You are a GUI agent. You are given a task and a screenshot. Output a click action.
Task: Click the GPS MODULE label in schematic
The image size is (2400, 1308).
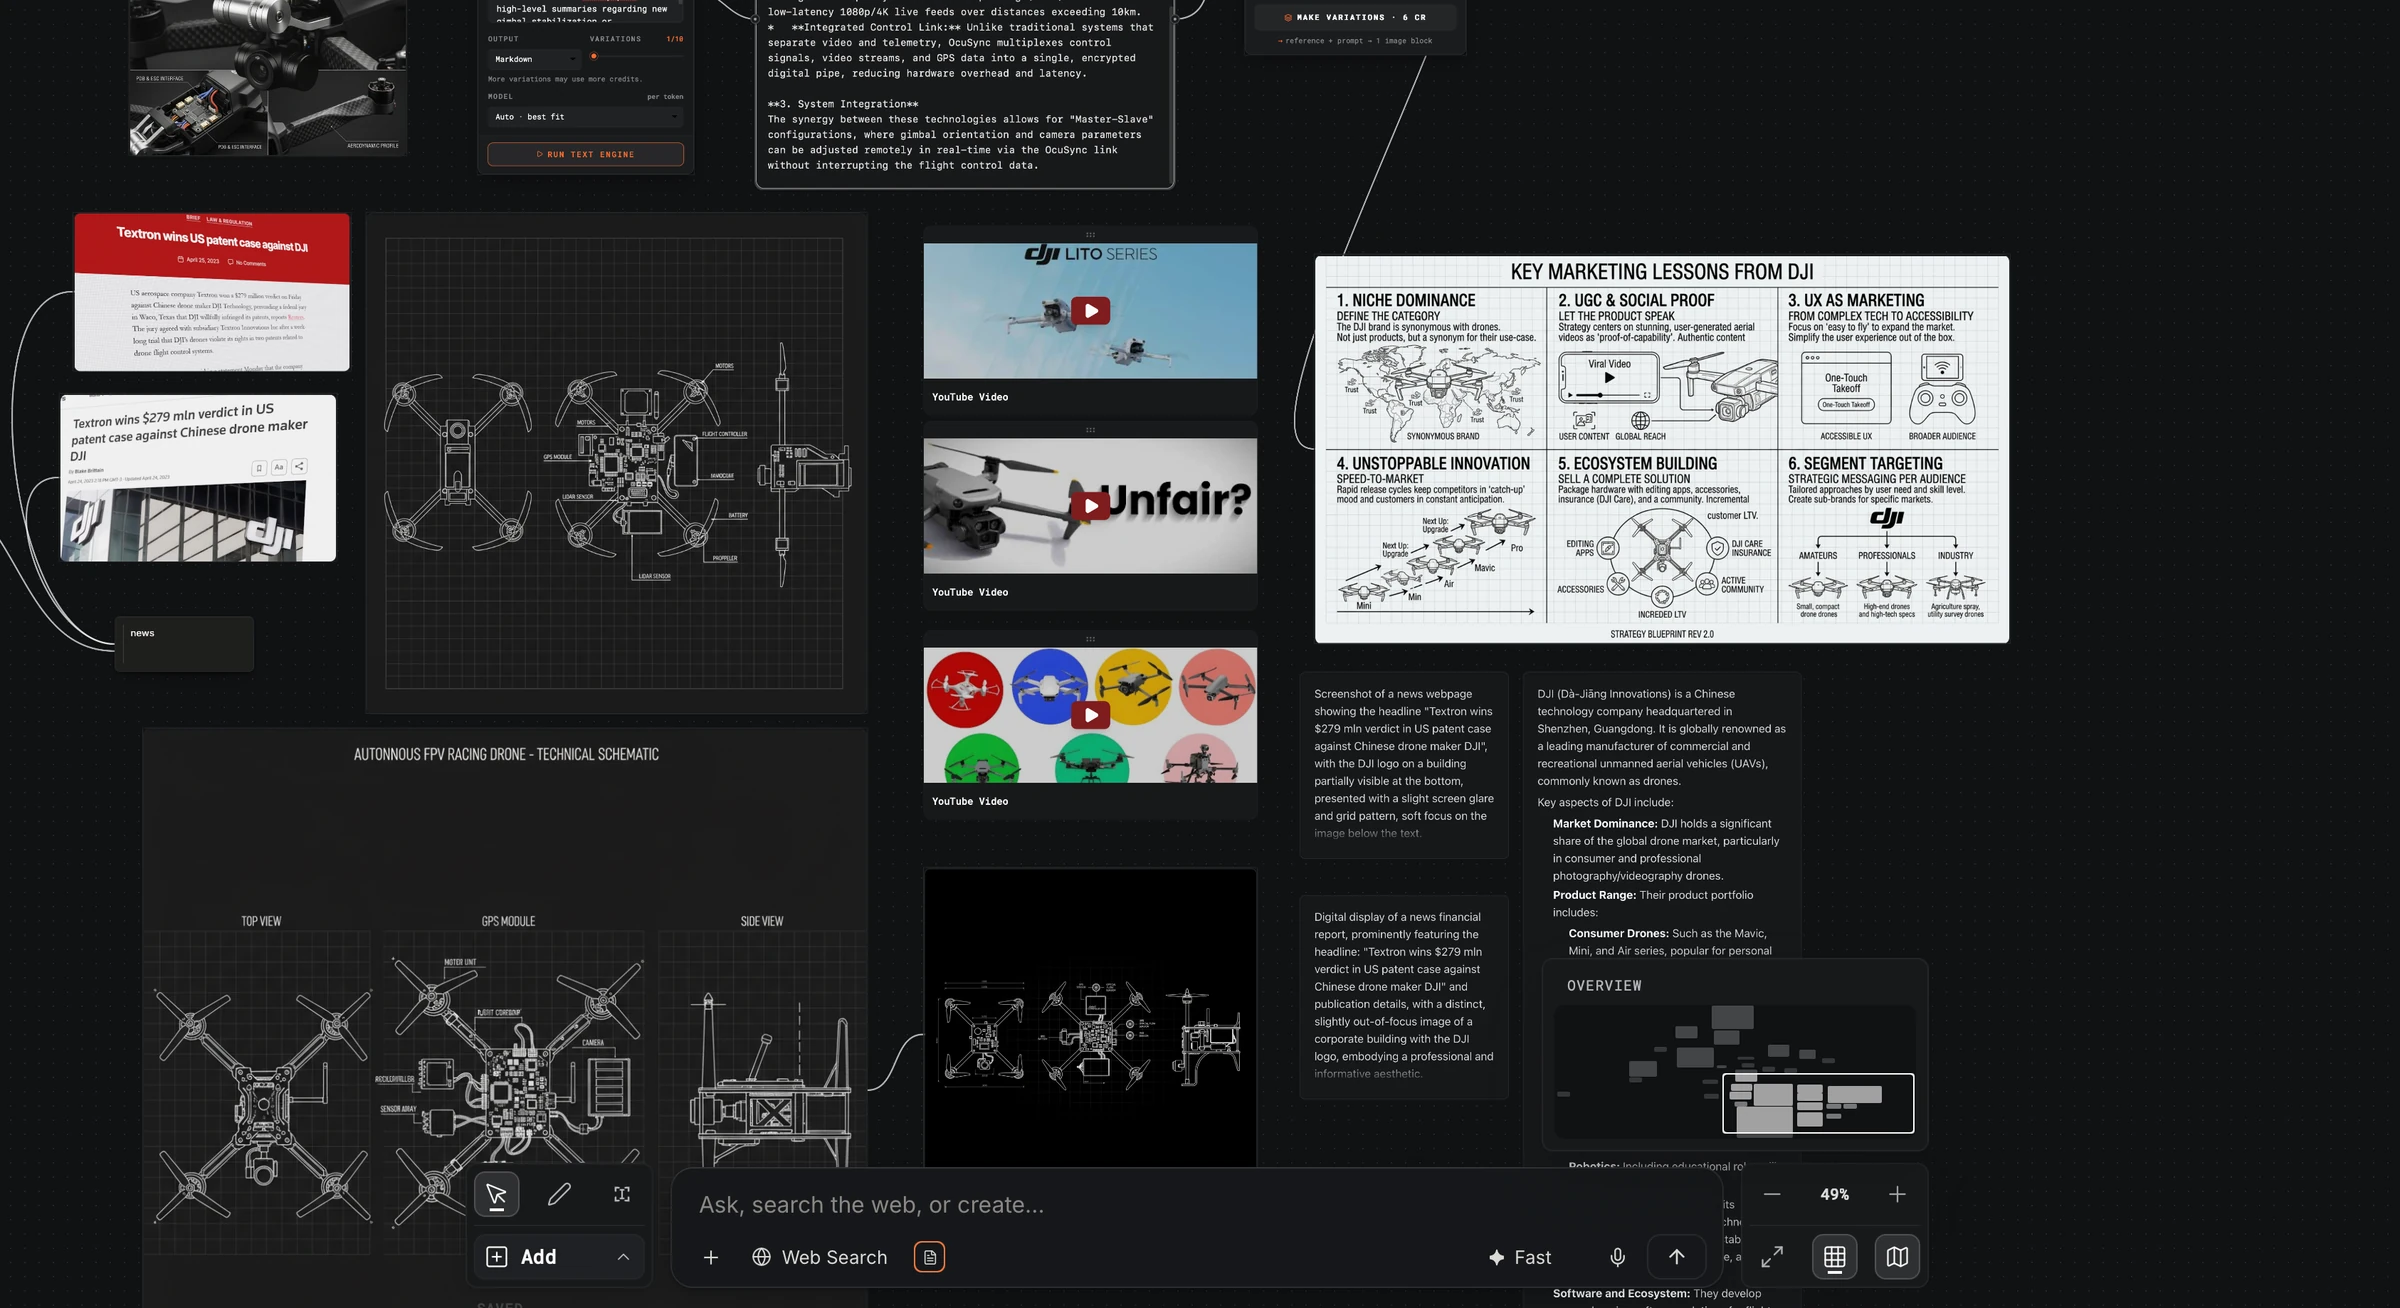tap(508, 921)
